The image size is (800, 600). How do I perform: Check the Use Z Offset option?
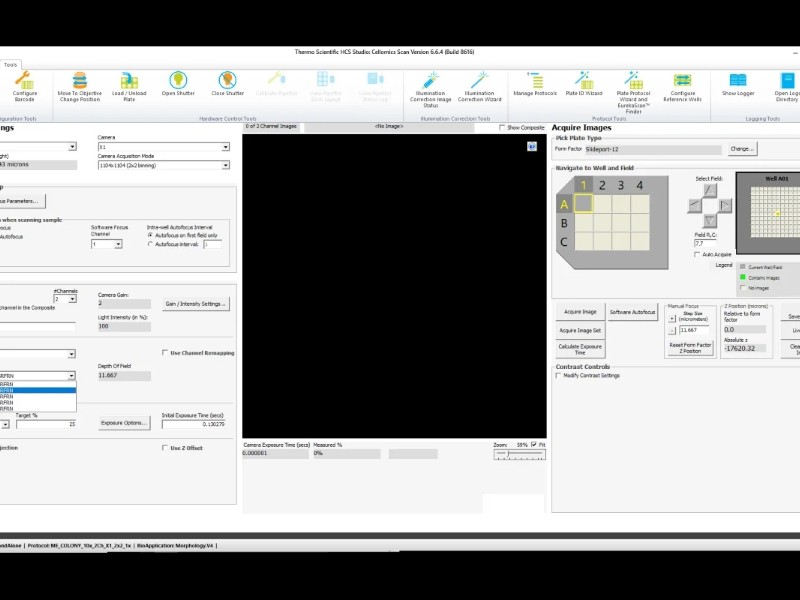pyautogui.click(x=165, y=447)
